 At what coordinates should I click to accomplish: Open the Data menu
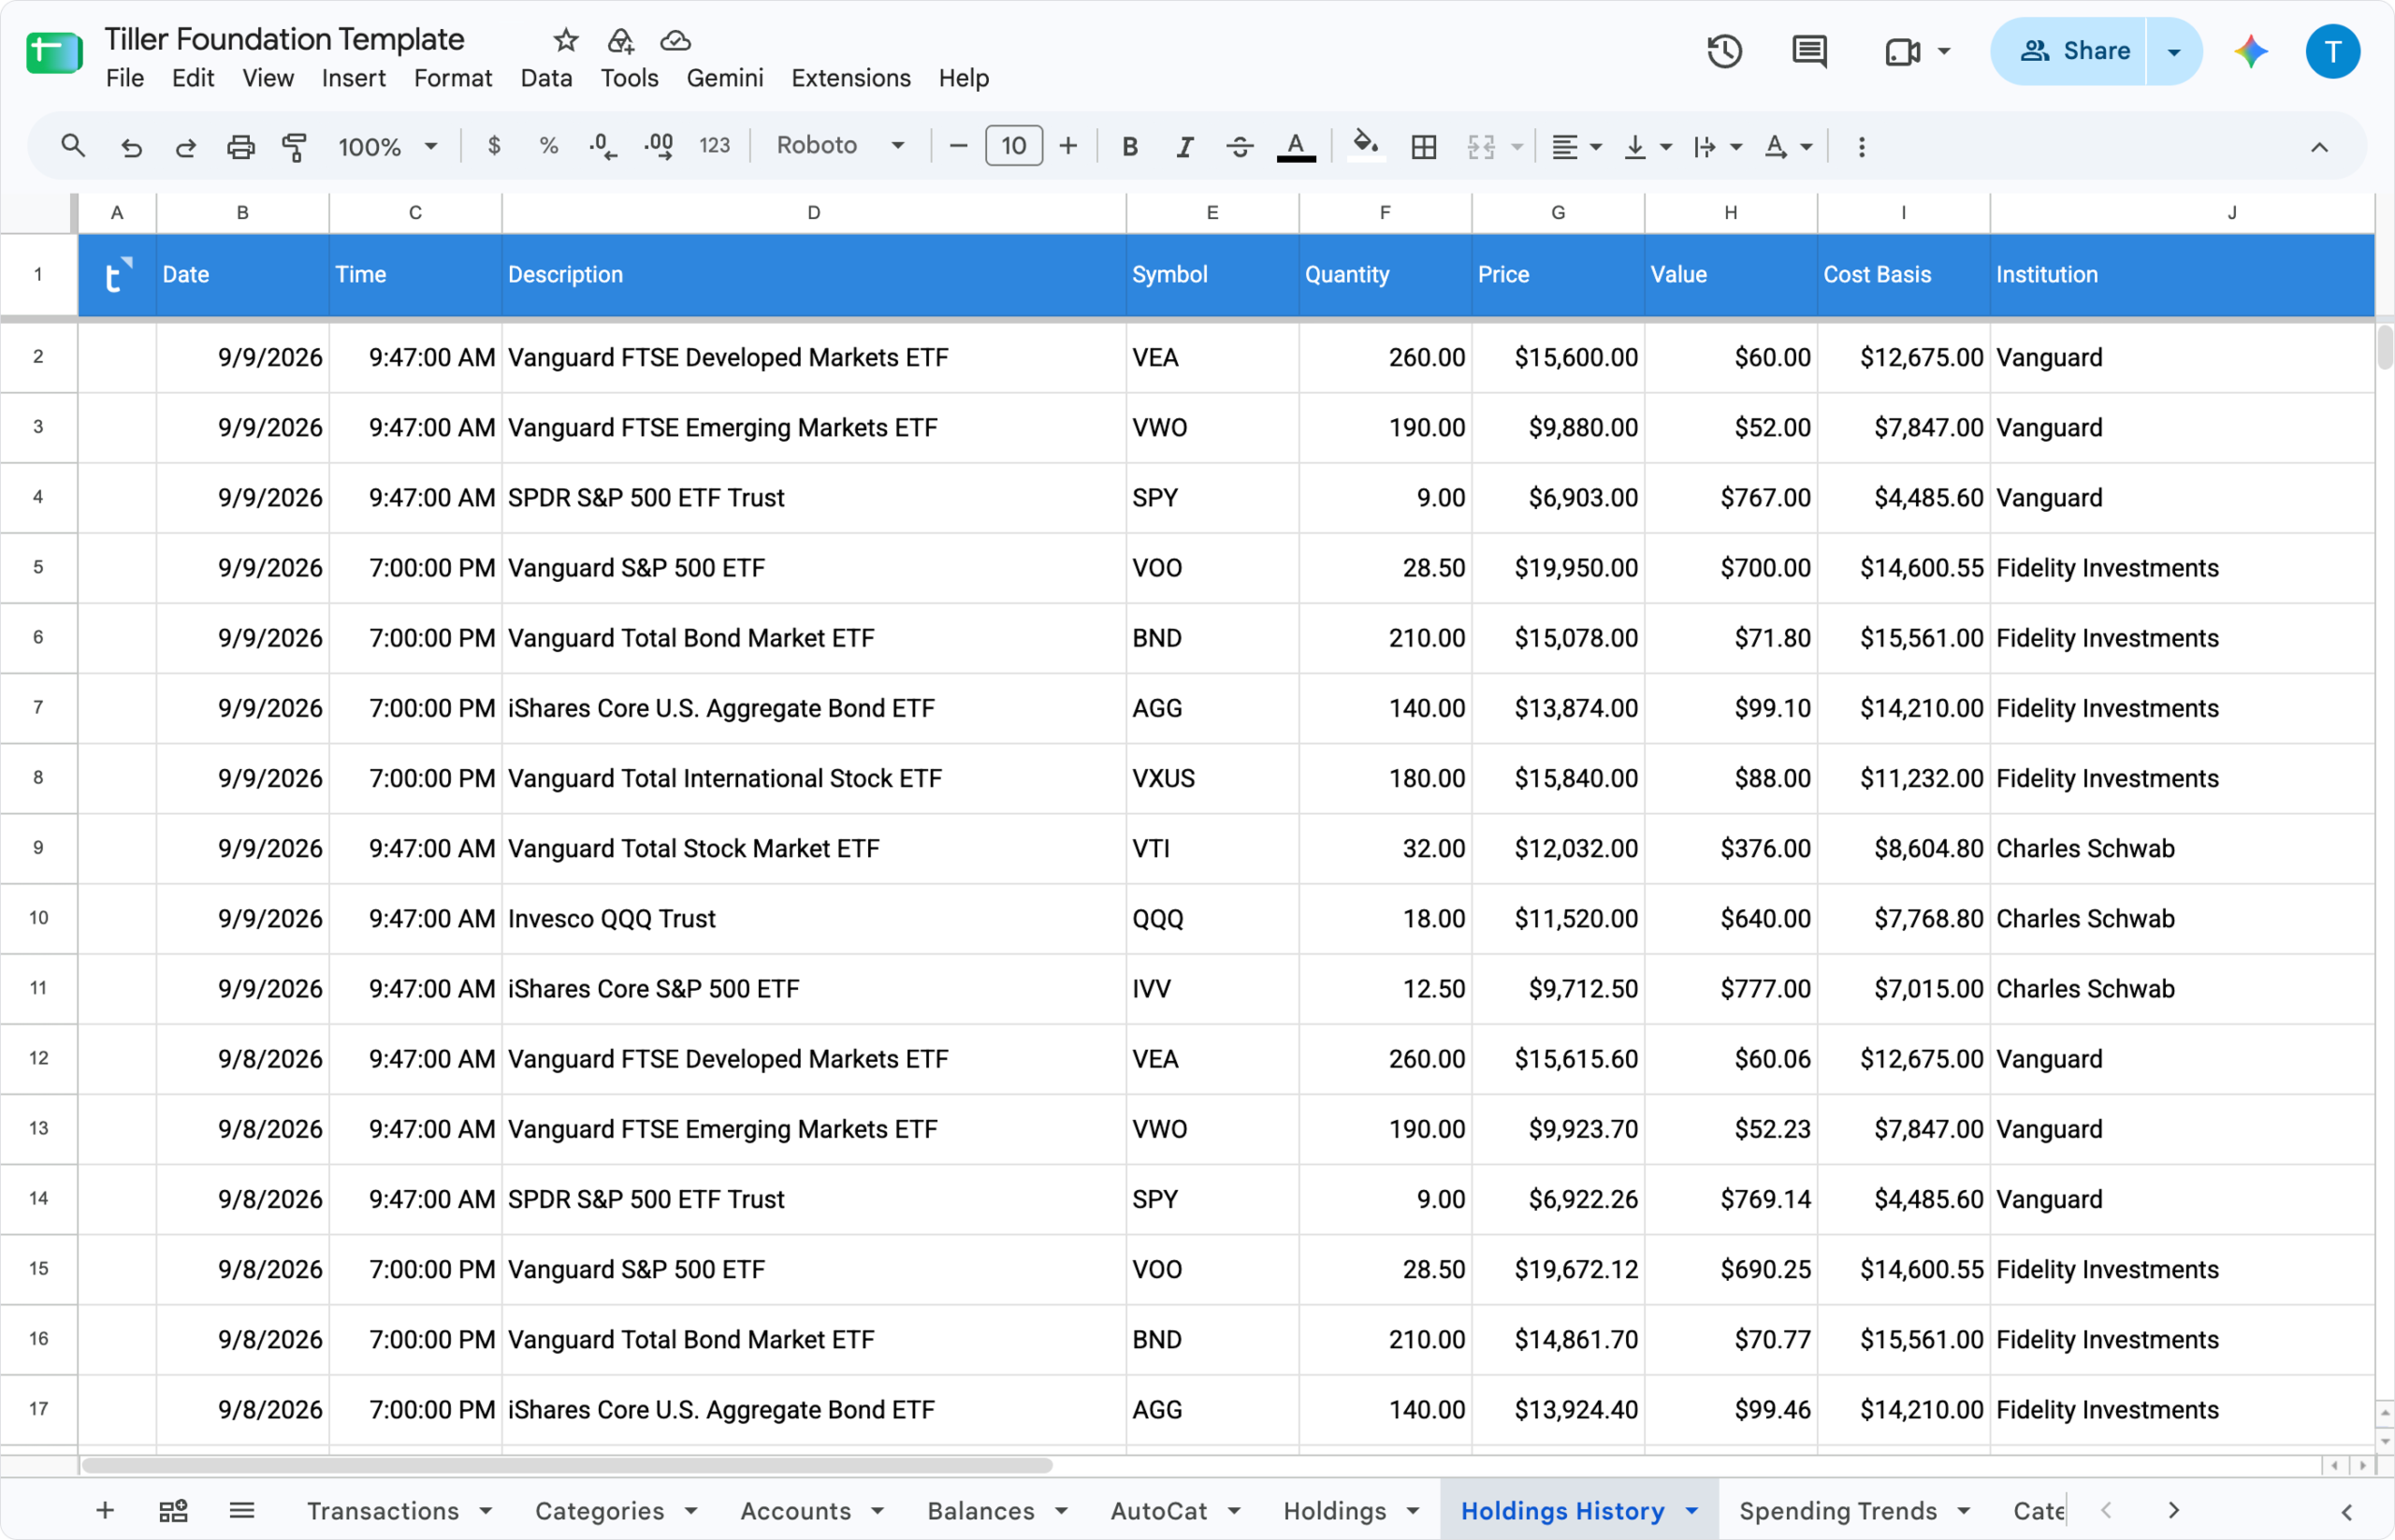(546, 78)
